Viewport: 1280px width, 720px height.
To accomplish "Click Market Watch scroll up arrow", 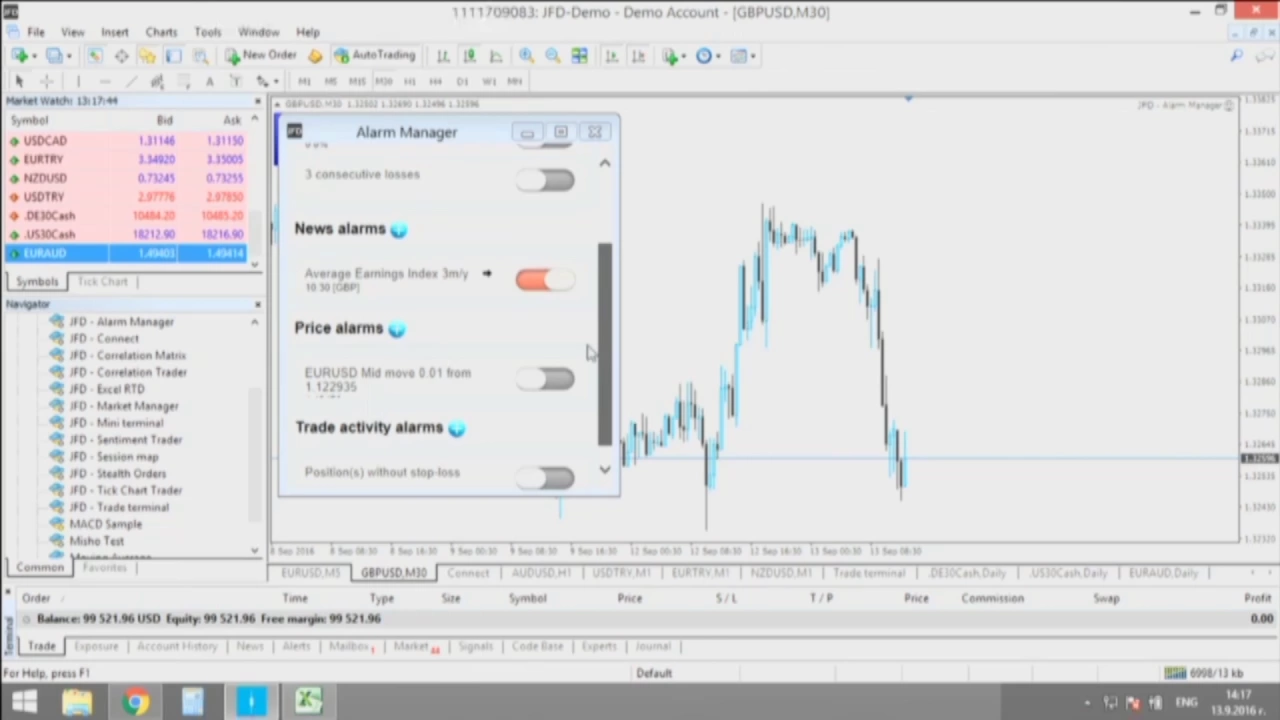I will point(255,120).
